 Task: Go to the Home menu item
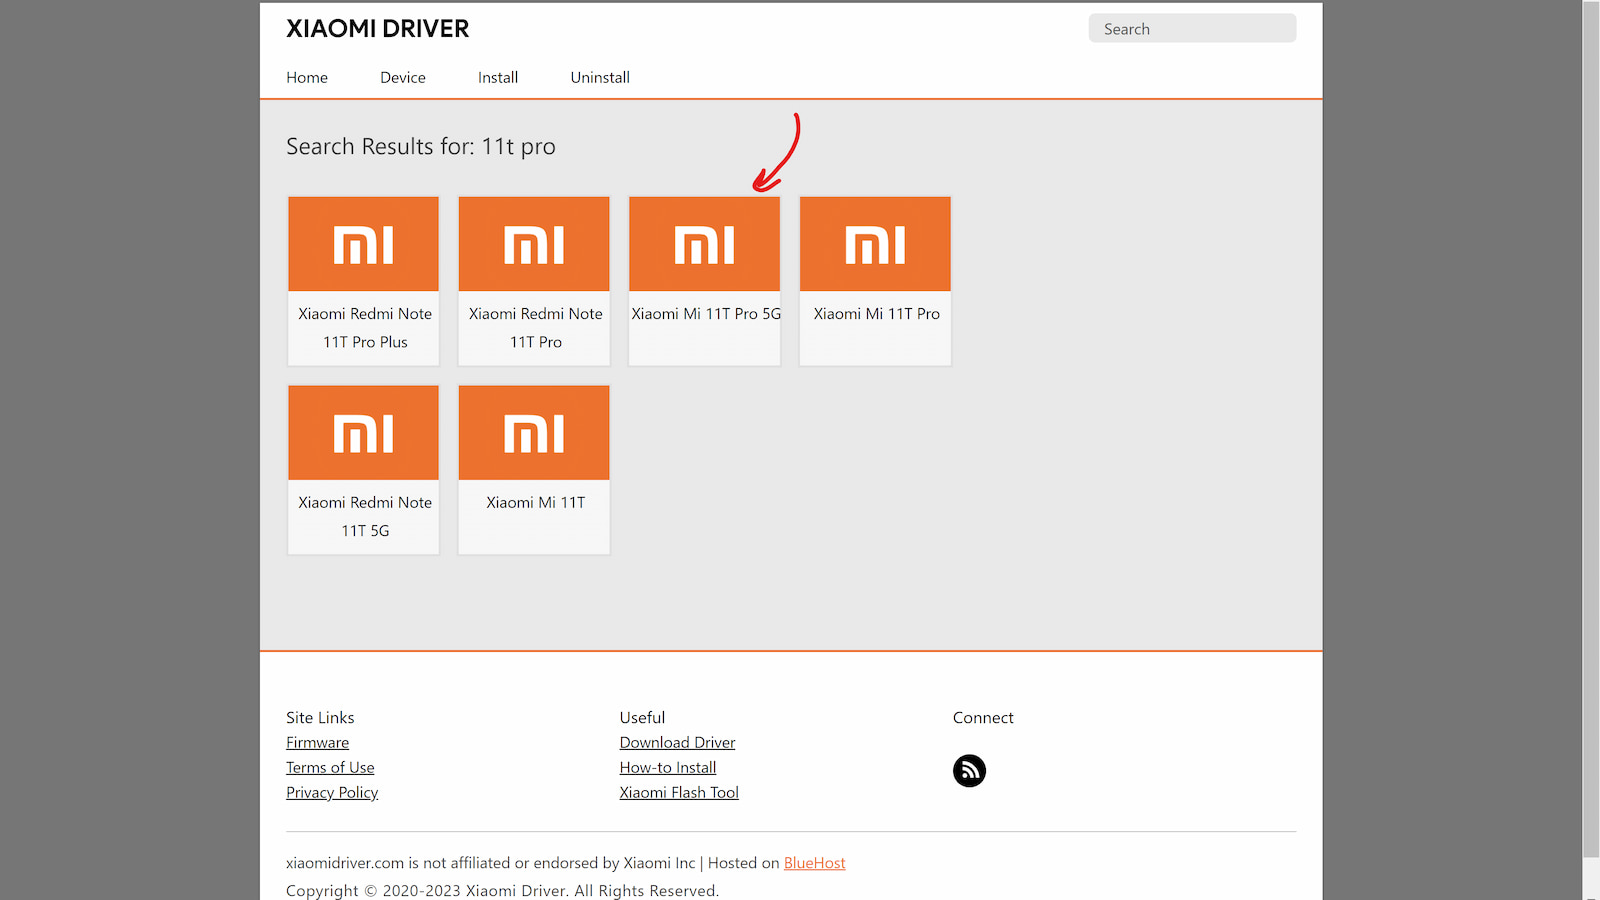307,78
